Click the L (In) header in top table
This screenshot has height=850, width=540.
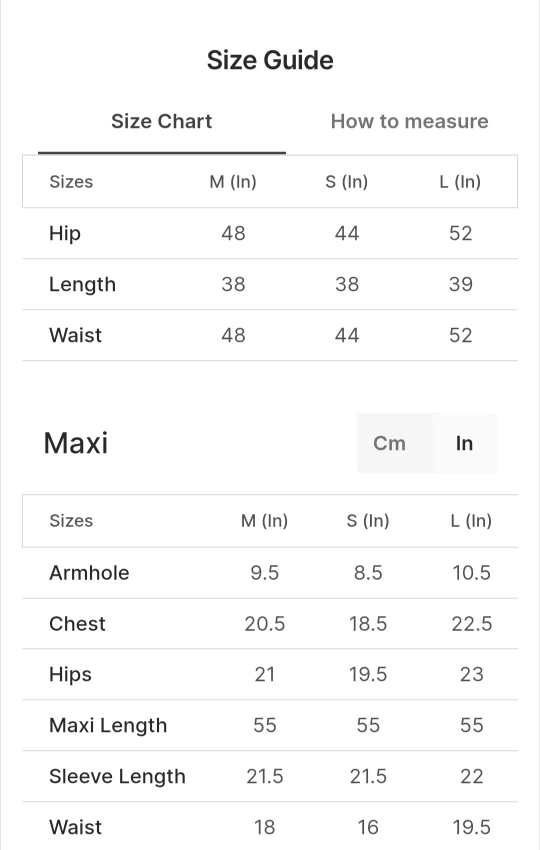[x=460, y=182]
